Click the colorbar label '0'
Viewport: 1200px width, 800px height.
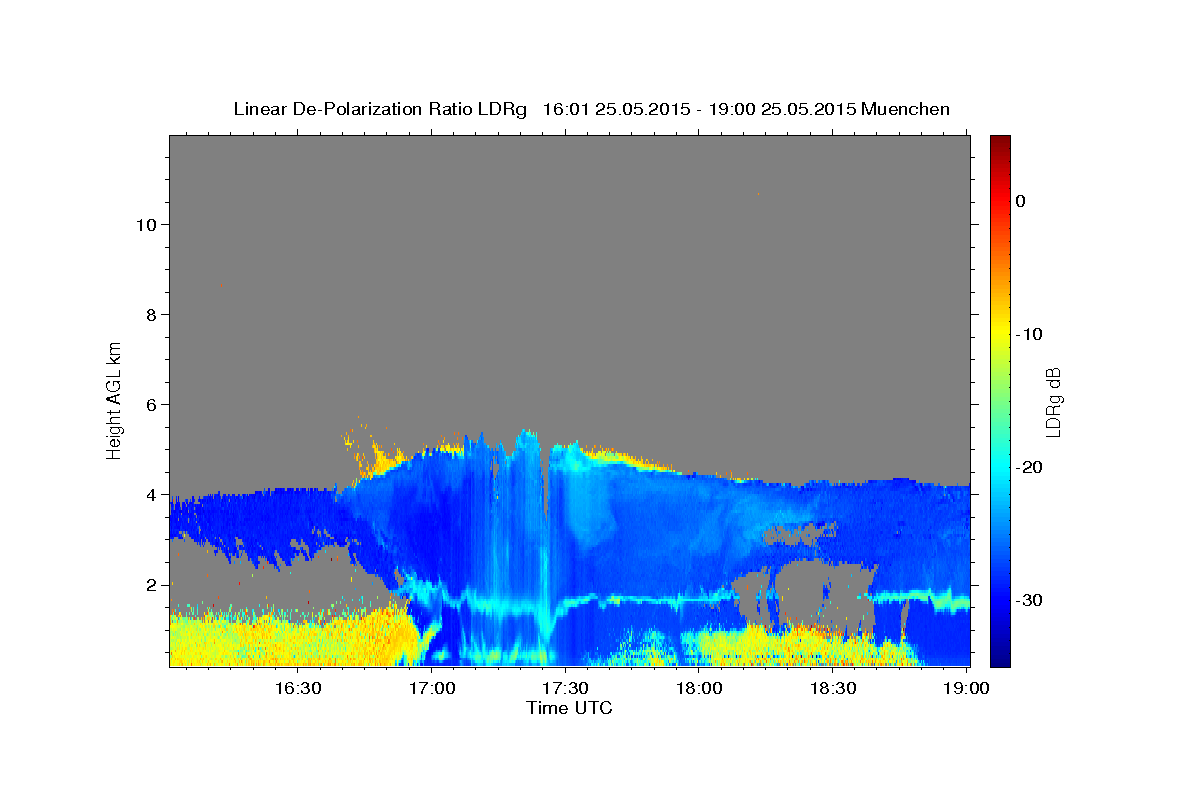1021,201
